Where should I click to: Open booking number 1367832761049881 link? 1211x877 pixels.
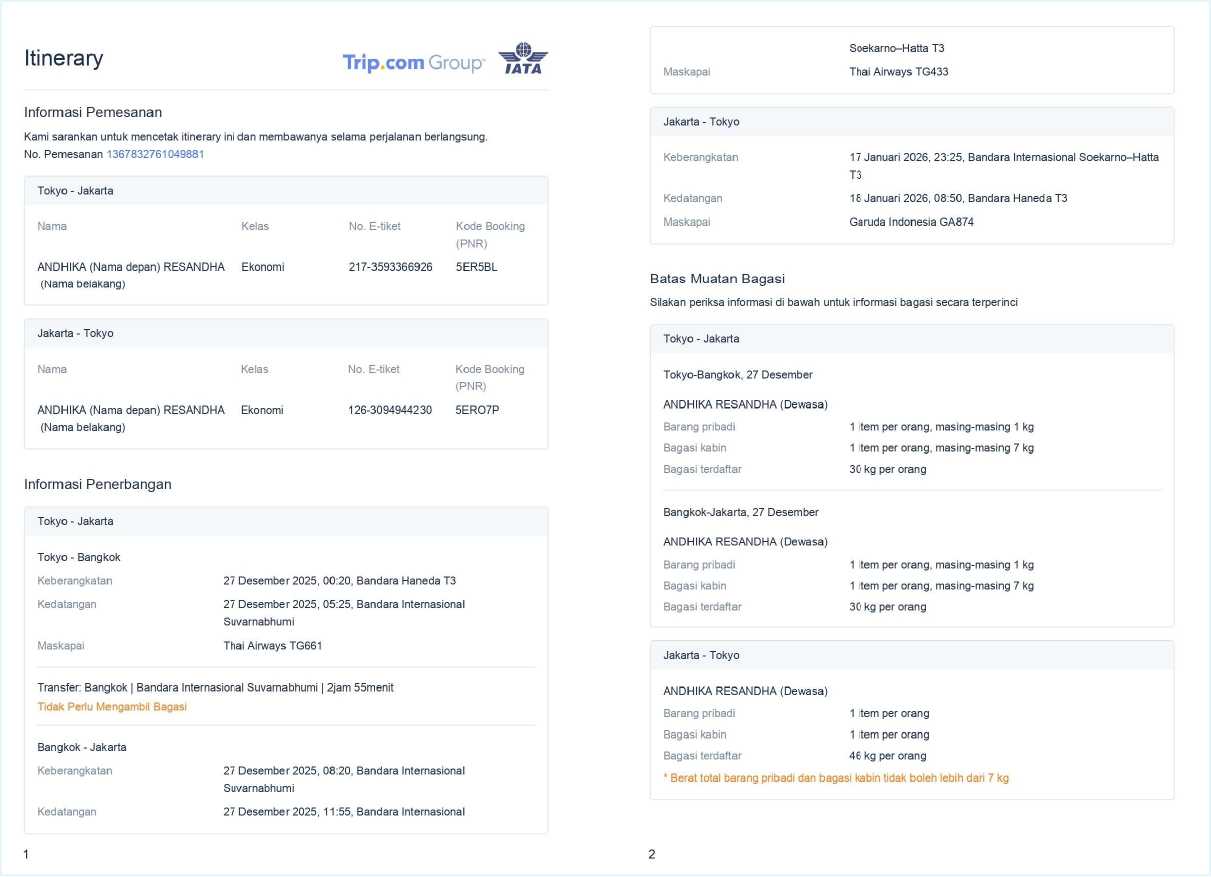[x=155, y=154]
